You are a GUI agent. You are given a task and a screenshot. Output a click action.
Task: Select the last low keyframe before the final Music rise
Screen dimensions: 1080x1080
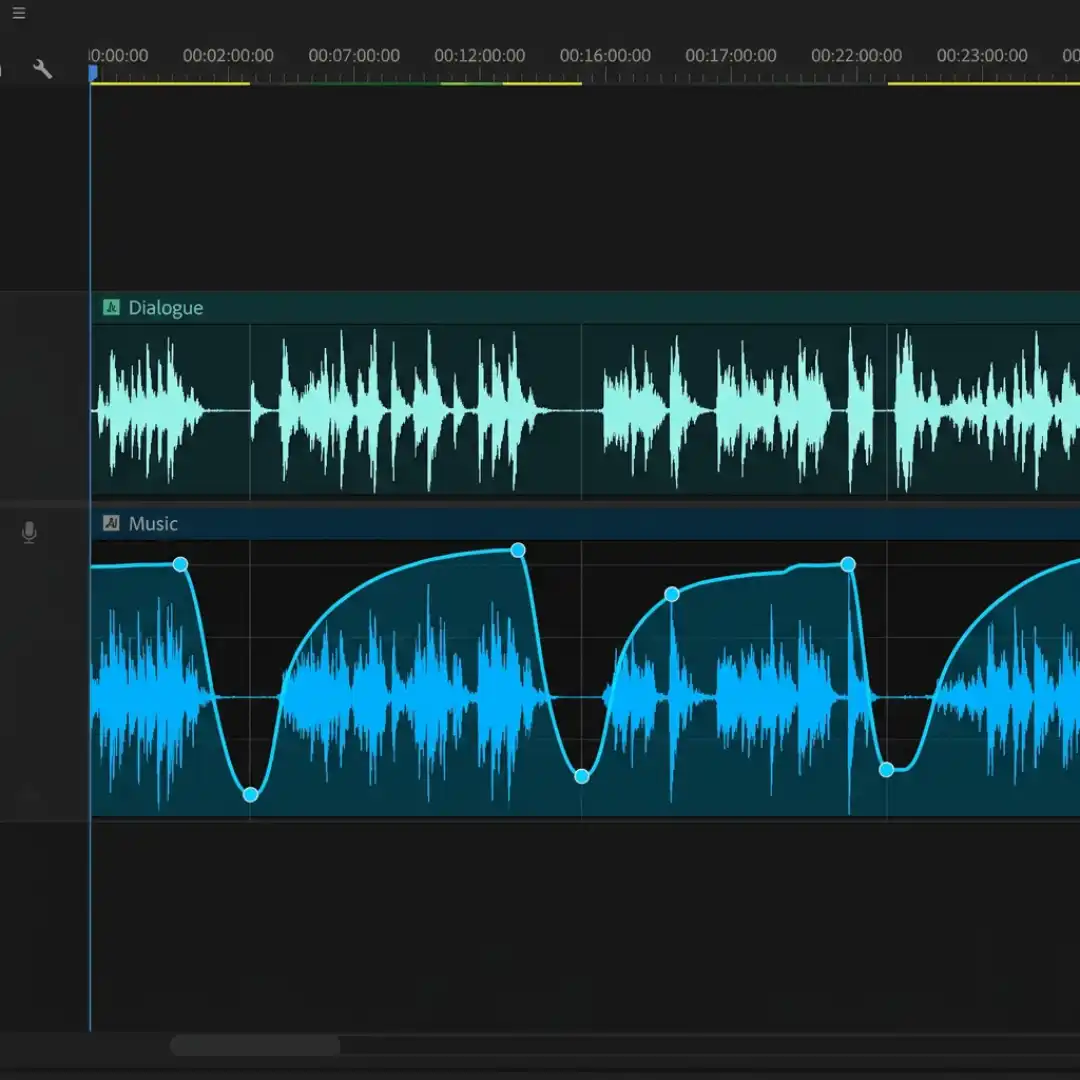click(x=886, y=769)
